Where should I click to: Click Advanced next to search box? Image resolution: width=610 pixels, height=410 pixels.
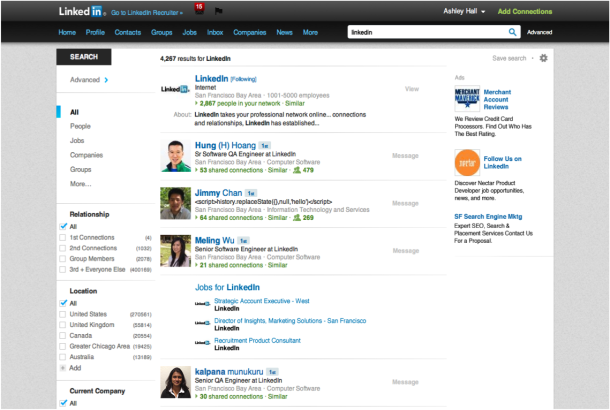(x=540, y=32)
